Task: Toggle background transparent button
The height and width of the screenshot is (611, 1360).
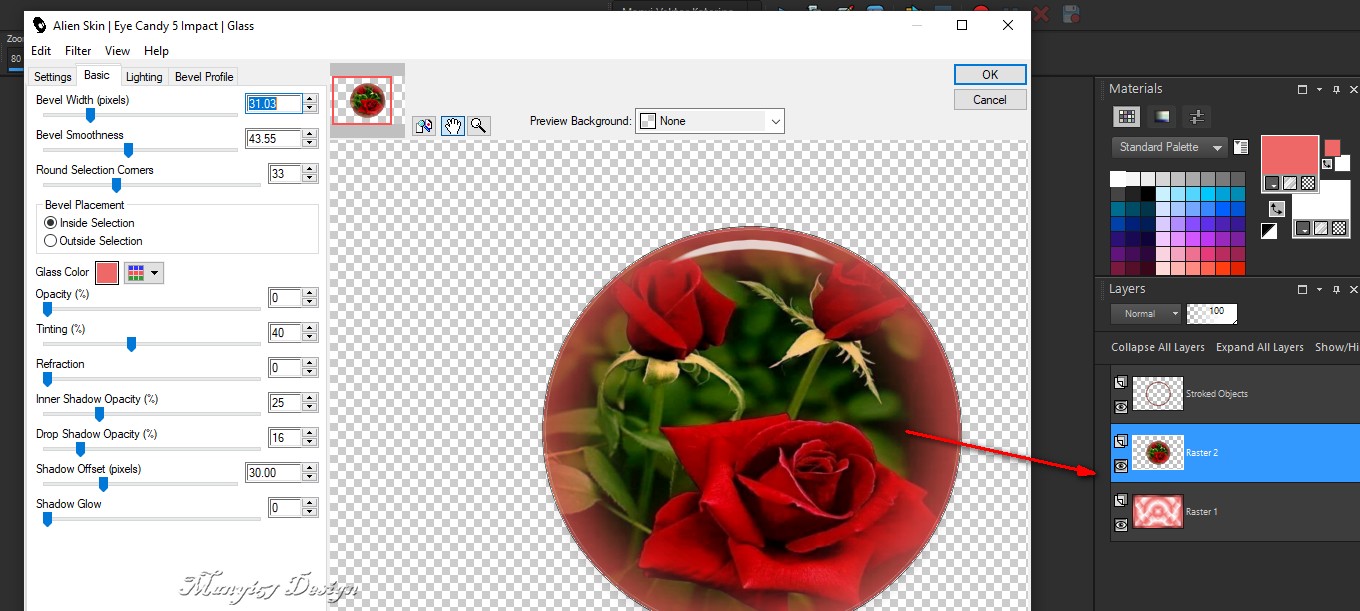Action: click(1340, 228)
